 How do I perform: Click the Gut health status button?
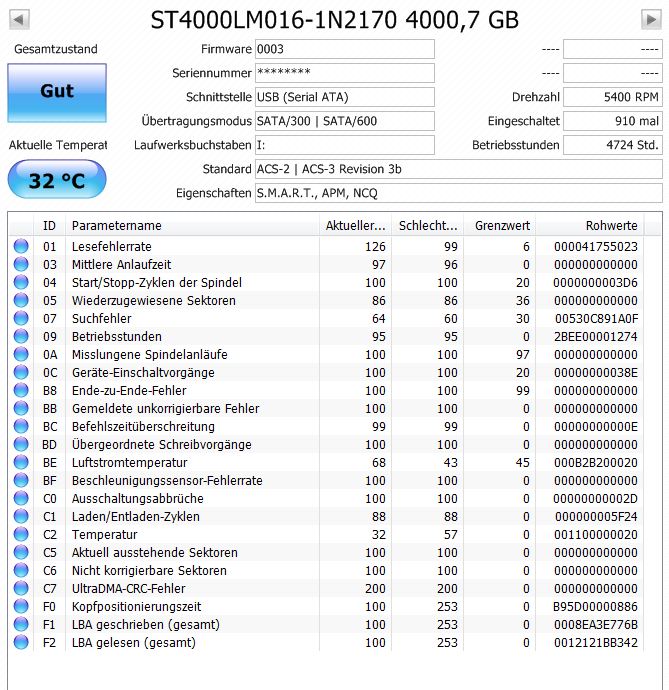coord(57,93)
